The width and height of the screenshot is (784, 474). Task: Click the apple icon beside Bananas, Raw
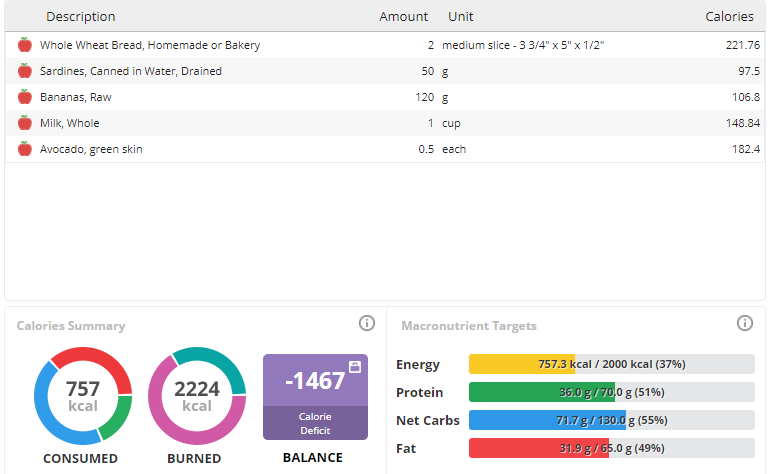point(24,97)
